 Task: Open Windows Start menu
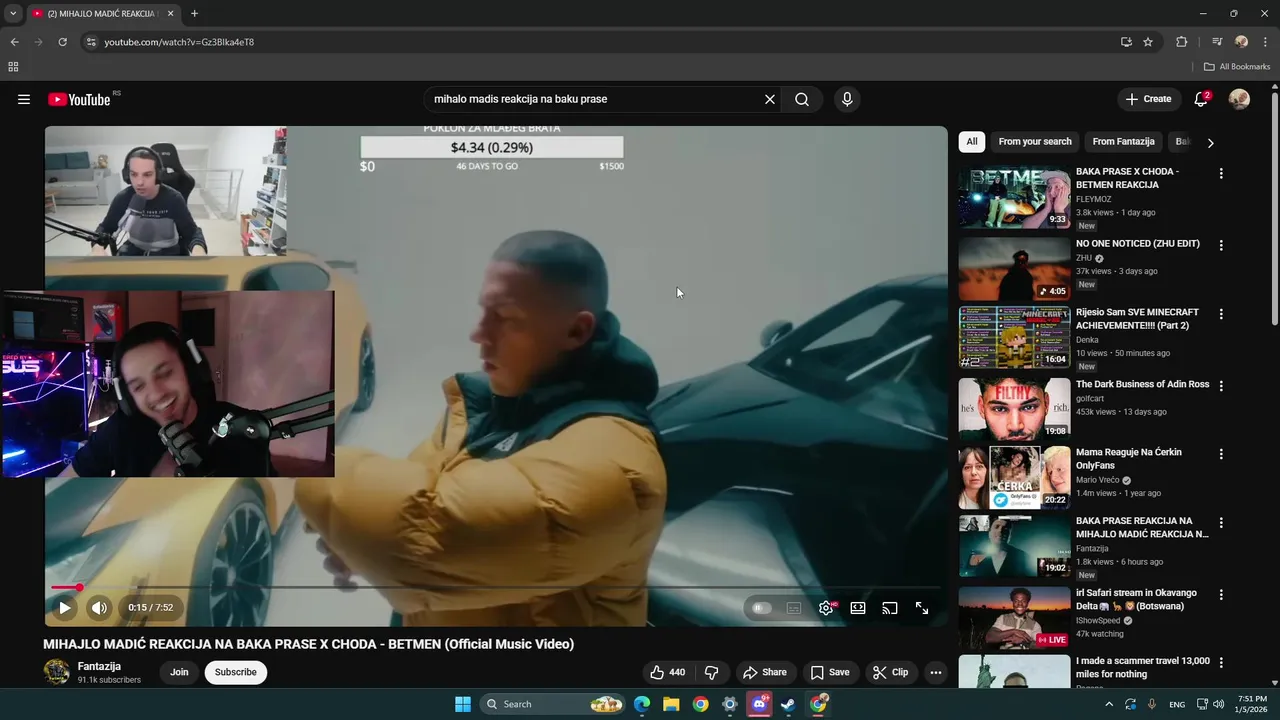[x=463, y=704]
